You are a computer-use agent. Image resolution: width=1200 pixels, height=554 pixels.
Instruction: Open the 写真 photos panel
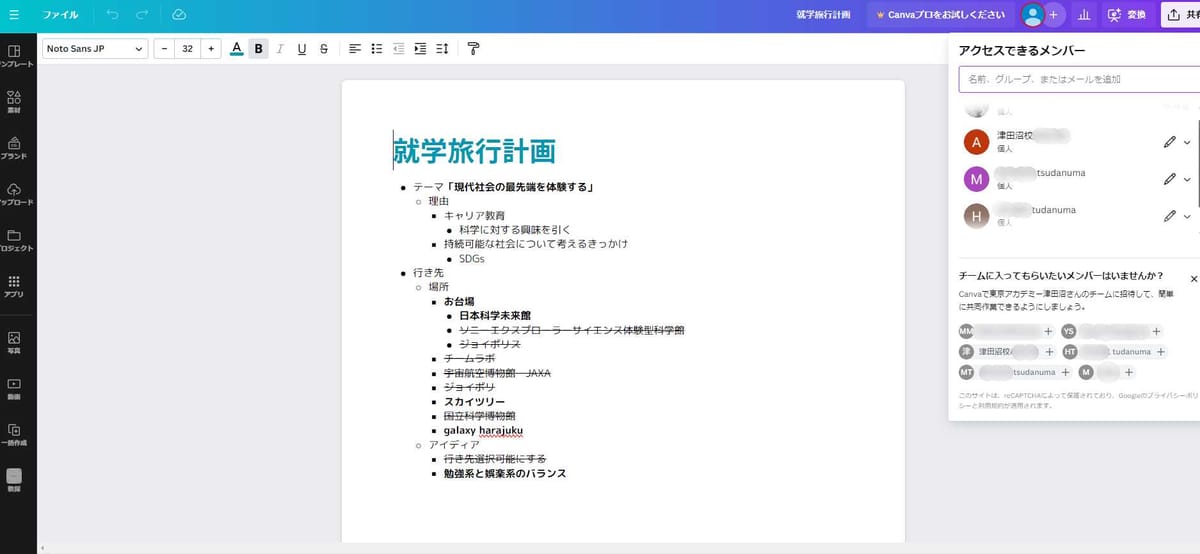15,343
